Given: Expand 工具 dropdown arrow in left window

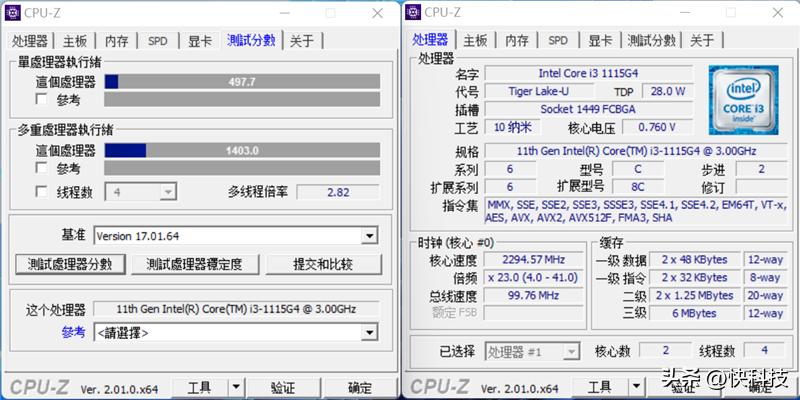Looking at the screenshot, I should coord(235,388).
